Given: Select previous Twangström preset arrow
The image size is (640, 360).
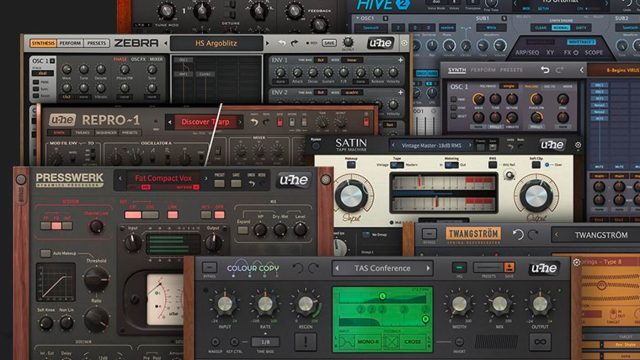Looking at the screenshot, I should [556, 235].
